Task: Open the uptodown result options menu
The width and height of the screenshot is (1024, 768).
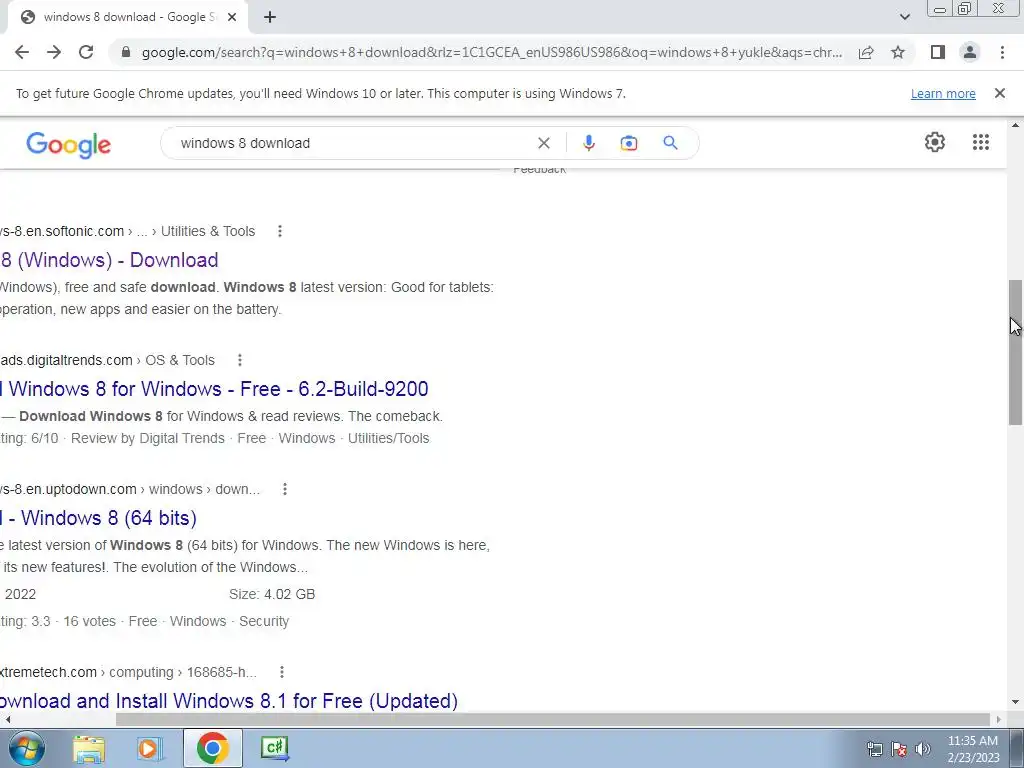Action: [x=285, y=489]
